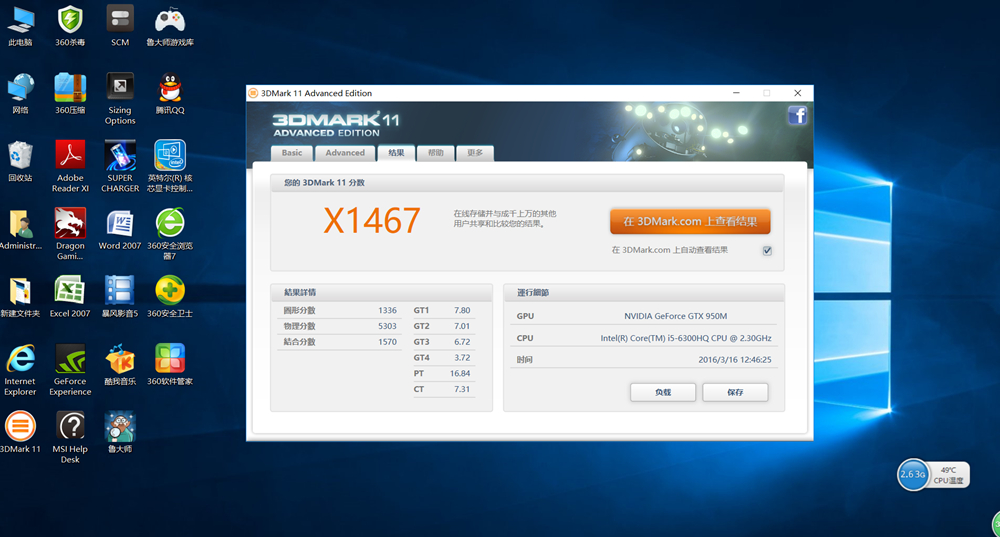
Task: Open Internet Explorer desktop icon
Action: point(20,360)
